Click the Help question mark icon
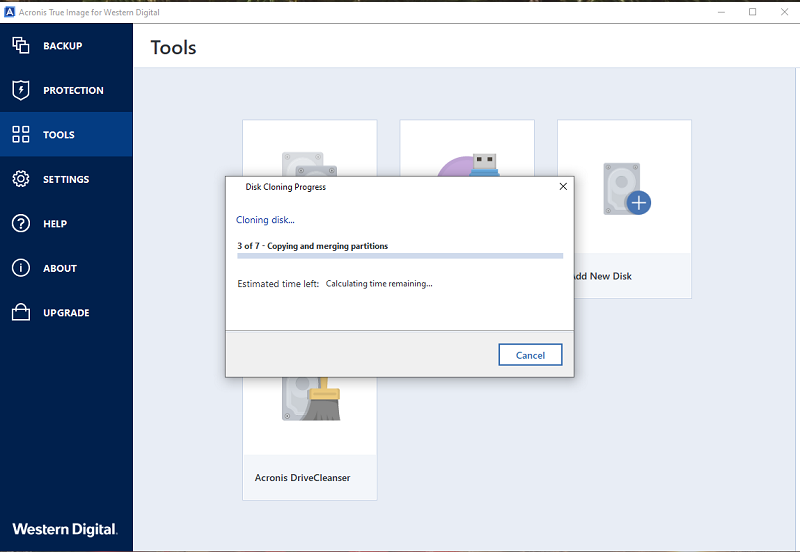Viewport: 800px width, 552px height. tap(21, 223)
